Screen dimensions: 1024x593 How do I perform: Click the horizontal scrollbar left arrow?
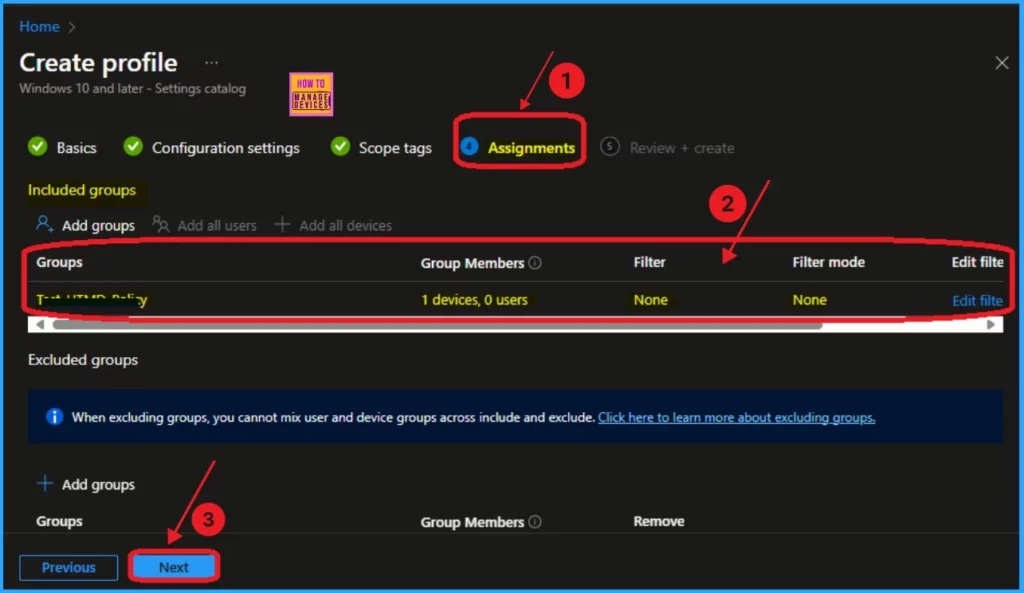click(x=40, y=325)
